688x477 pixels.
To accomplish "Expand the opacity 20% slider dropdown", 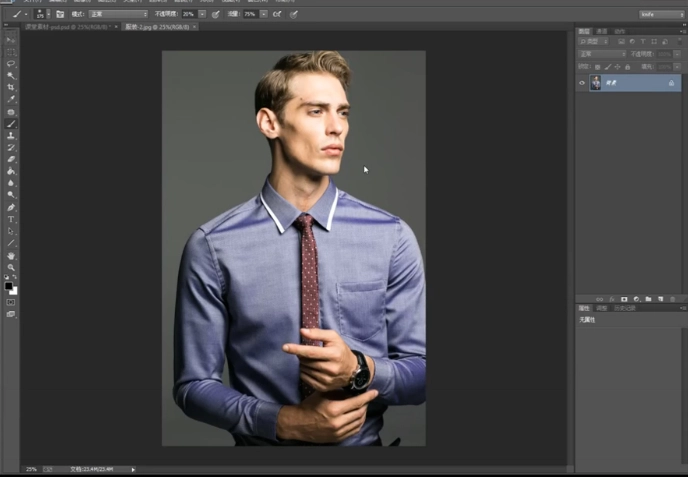I will tap(203, 15).
